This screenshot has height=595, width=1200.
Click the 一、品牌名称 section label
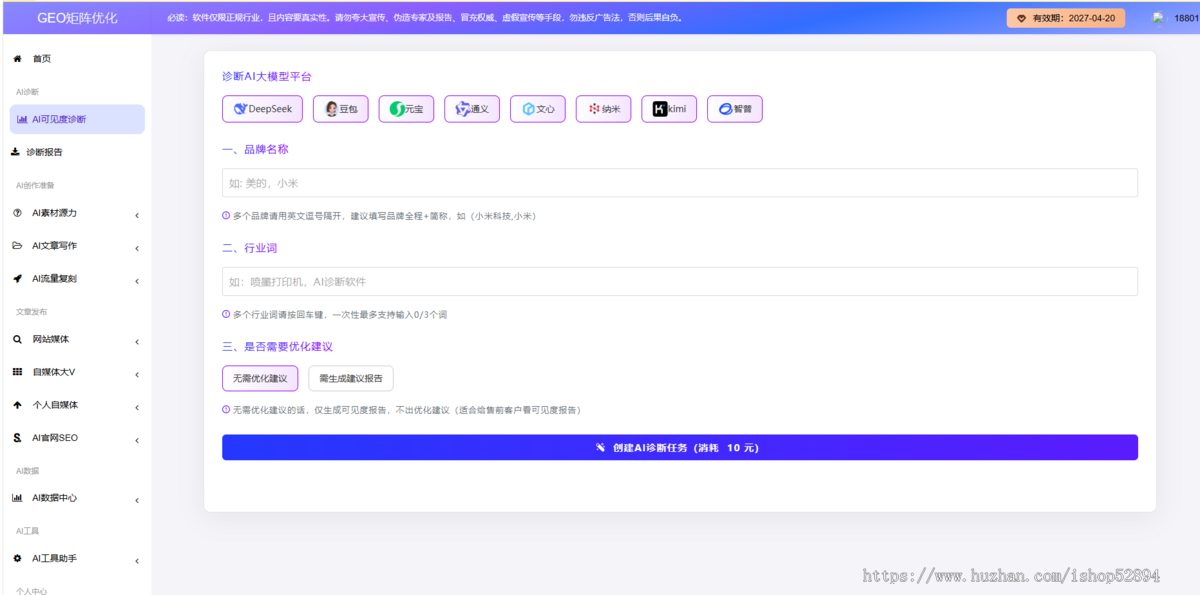(255, 150)
